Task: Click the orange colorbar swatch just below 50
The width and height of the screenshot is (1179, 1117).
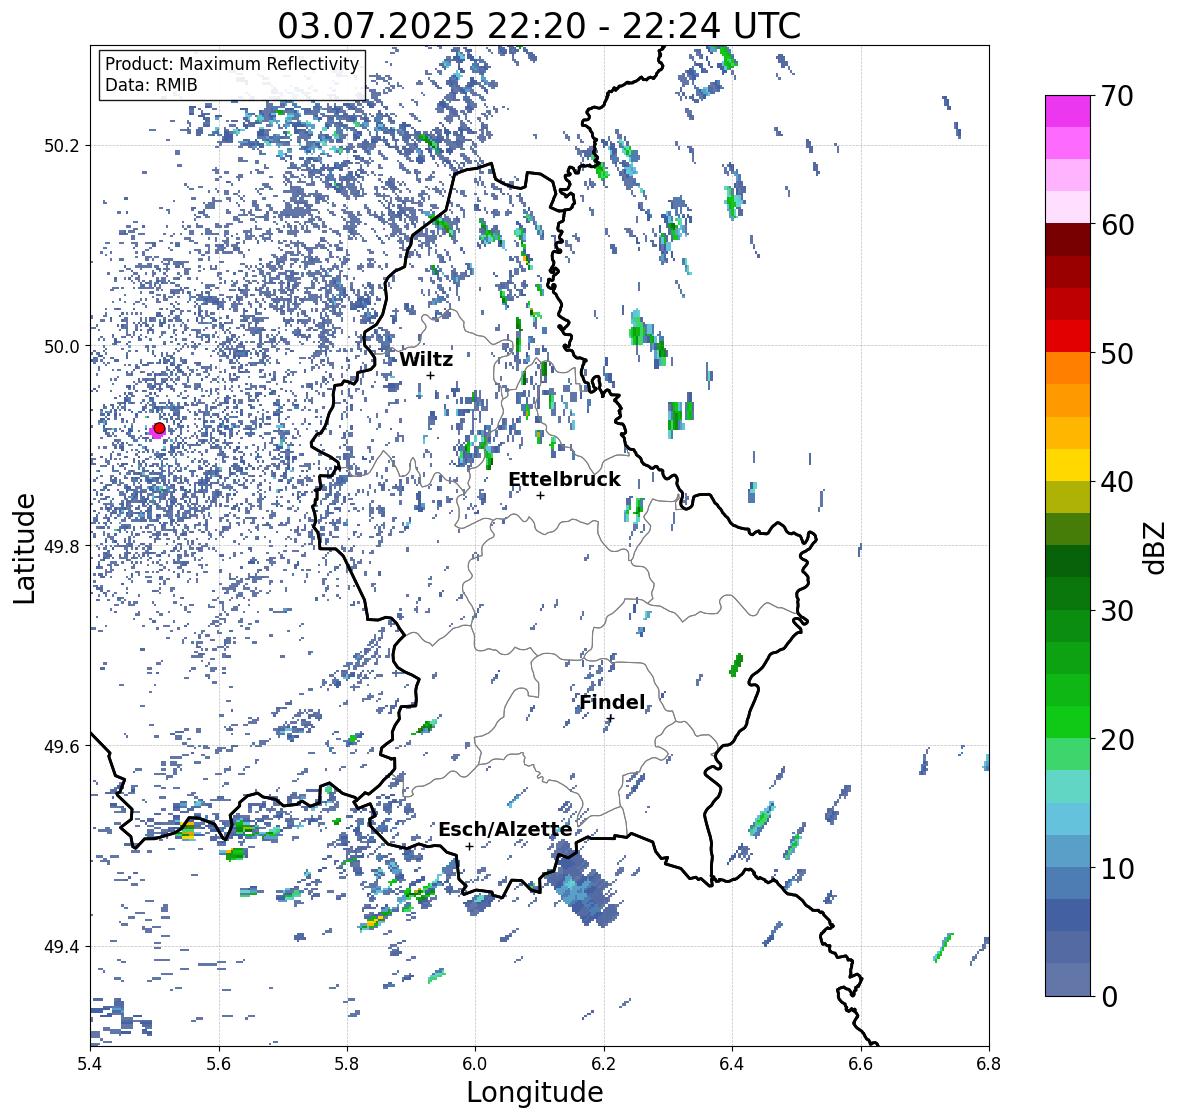Action: click(x=1068, y=368)
